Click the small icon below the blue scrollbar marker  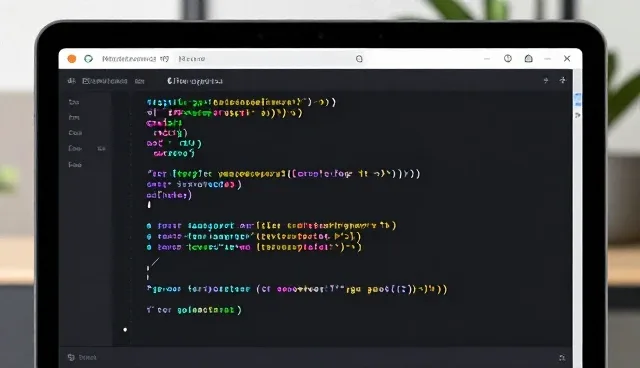coord(578,115)
